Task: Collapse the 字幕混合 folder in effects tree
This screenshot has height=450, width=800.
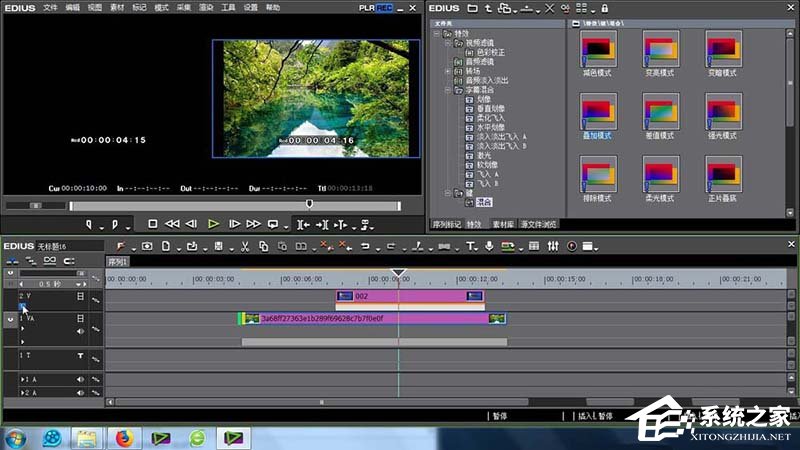Action: pyautogui.click(x=447, y=90)
